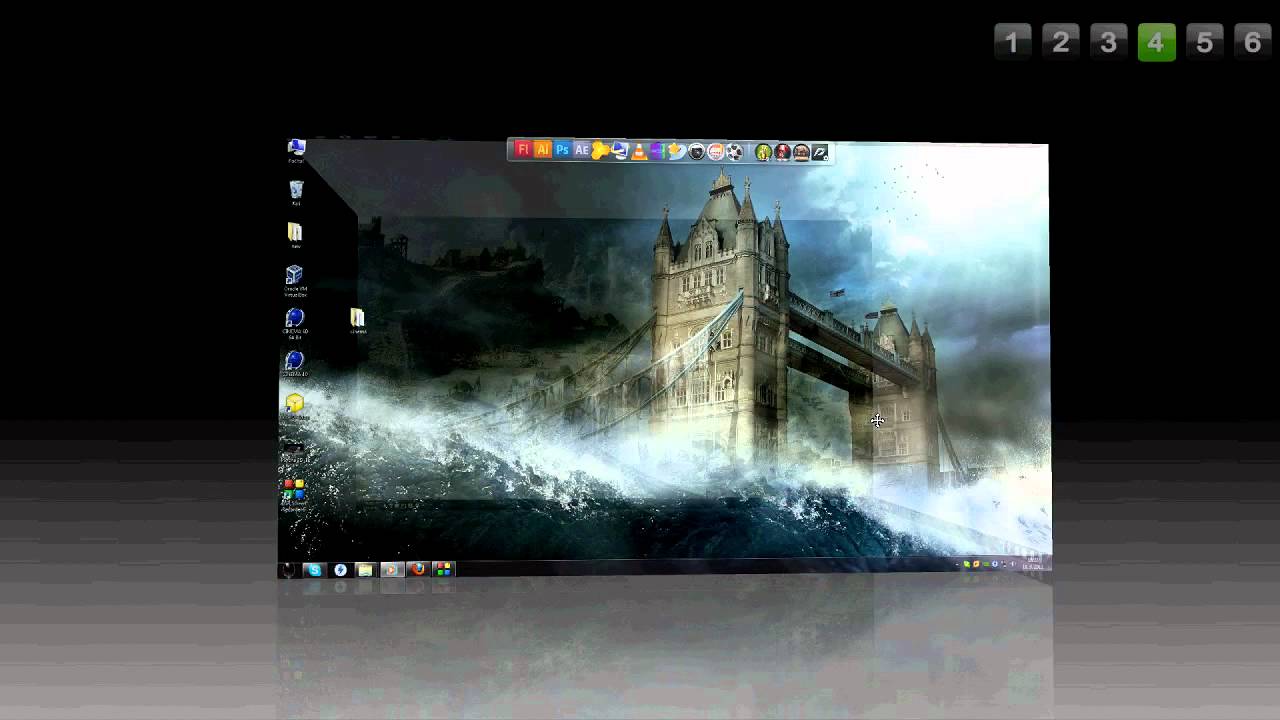Open Firefox from the taskbar
Image resolution: width=1280 pixels, height=720 pixels.
tap(418, 570)
